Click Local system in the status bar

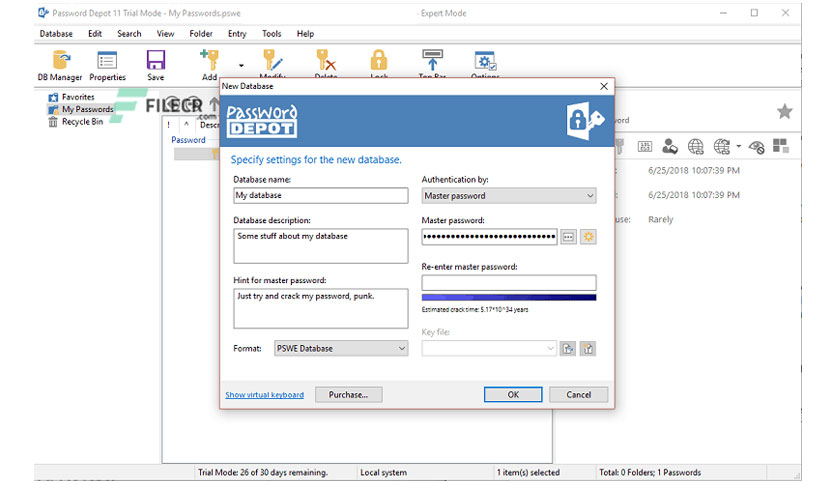click(383, 472)
